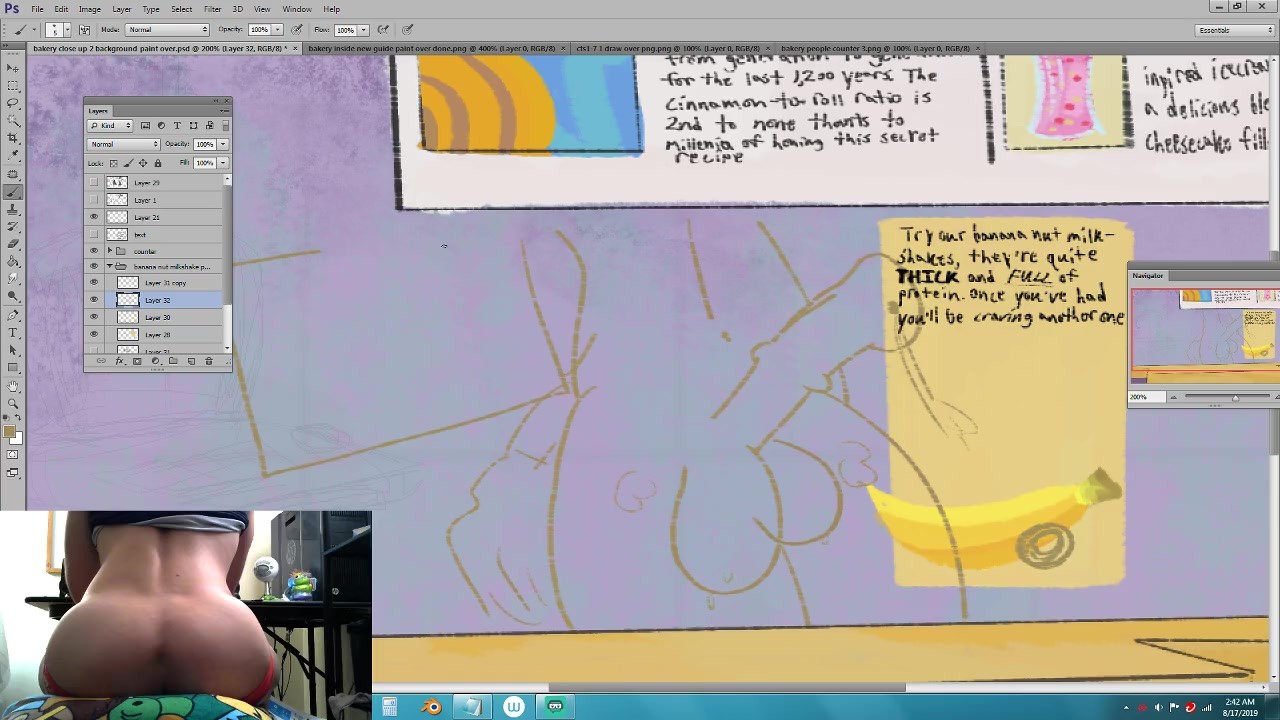Expand the counter layer group

coord(110,251)
